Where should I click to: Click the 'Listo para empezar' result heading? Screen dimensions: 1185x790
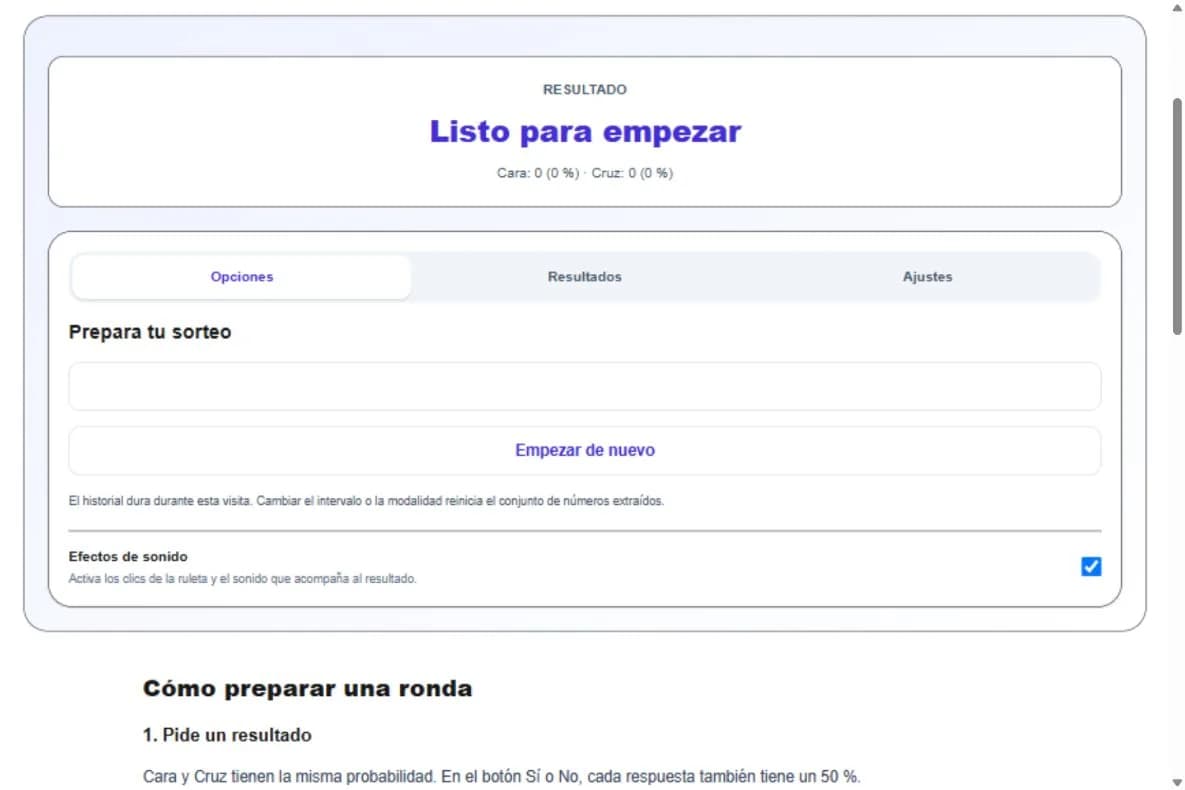coord(585,132)
